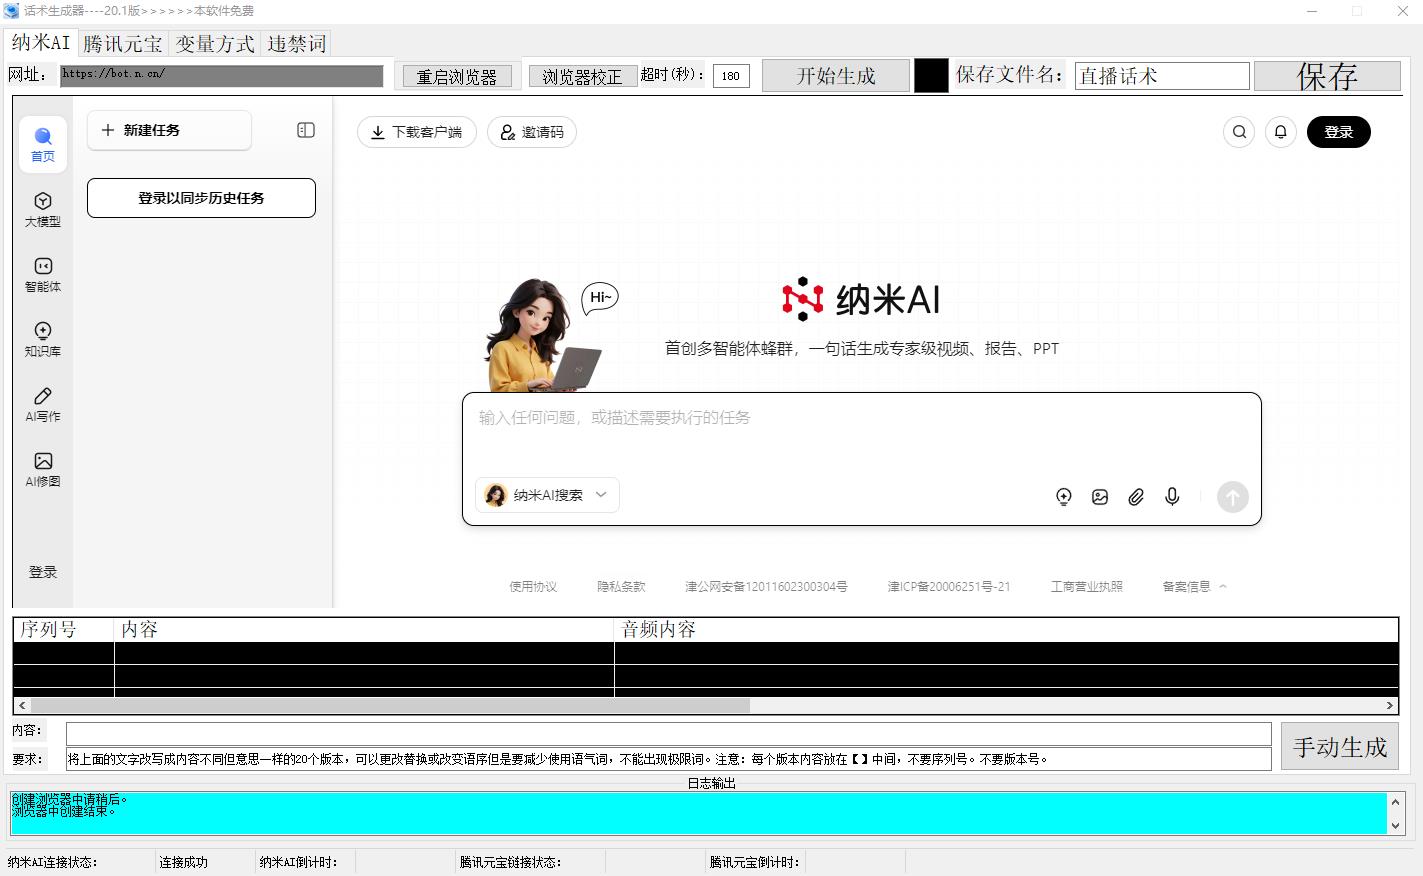Click the app icon in title bar
The height and width of the screenshot is (876, 1423).
[x=11, y=11]
